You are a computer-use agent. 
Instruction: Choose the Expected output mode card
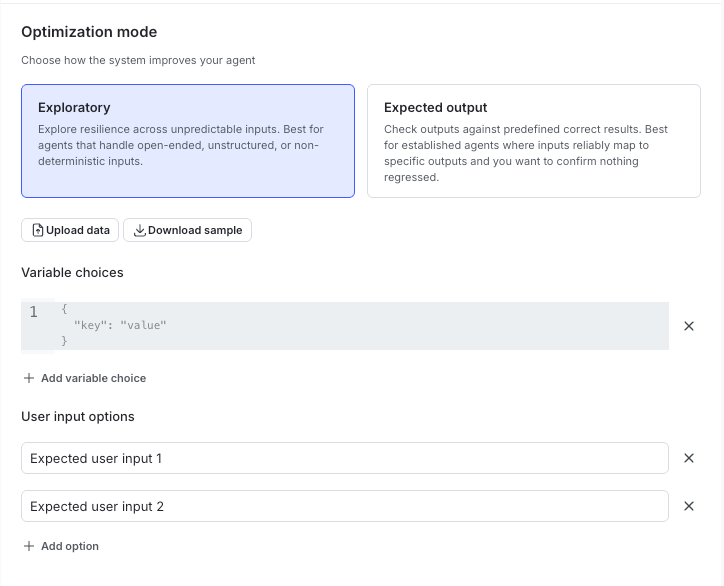pos(534,141)
